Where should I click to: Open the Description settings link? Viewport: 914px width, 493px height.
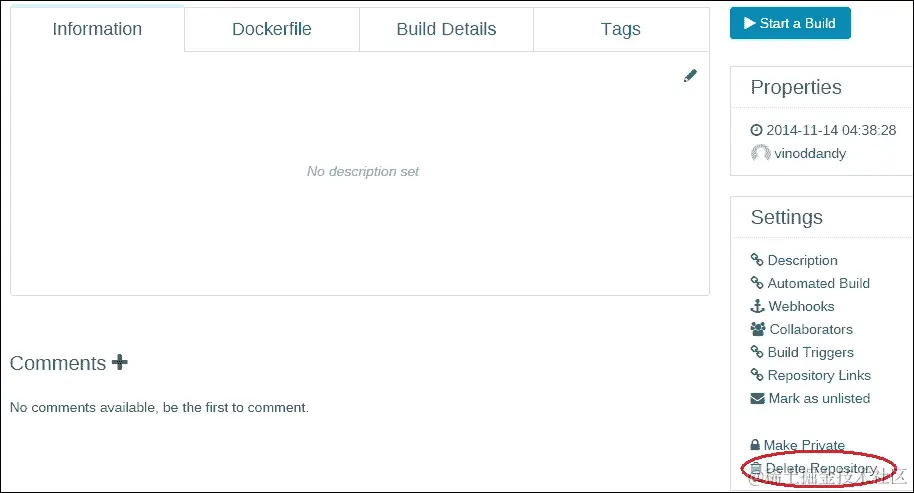pos(802,260)
